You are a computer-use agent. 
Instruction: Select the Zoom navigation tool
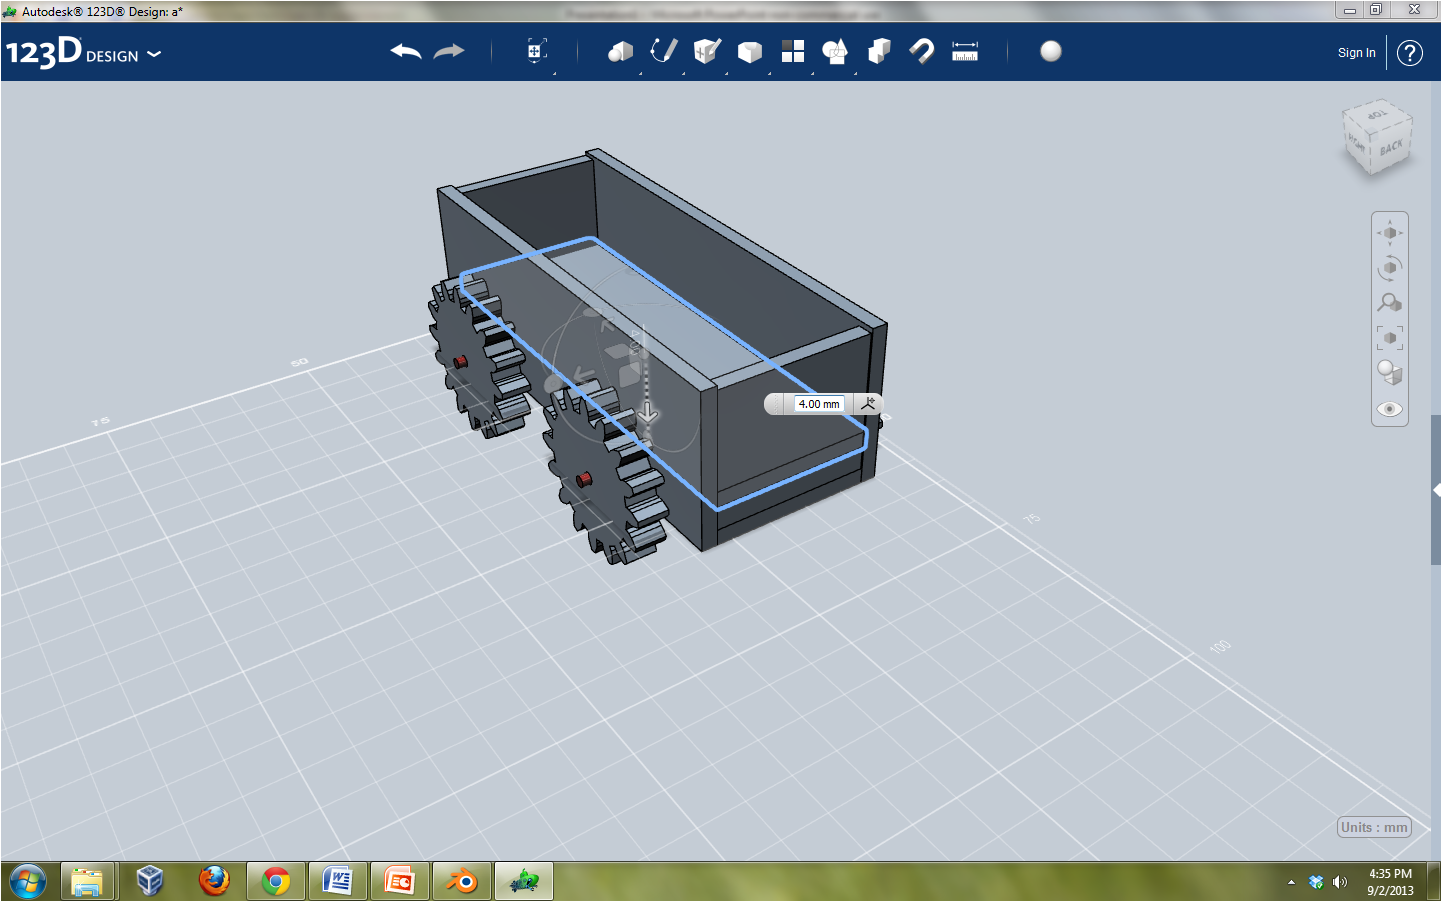coord(1390,302)
